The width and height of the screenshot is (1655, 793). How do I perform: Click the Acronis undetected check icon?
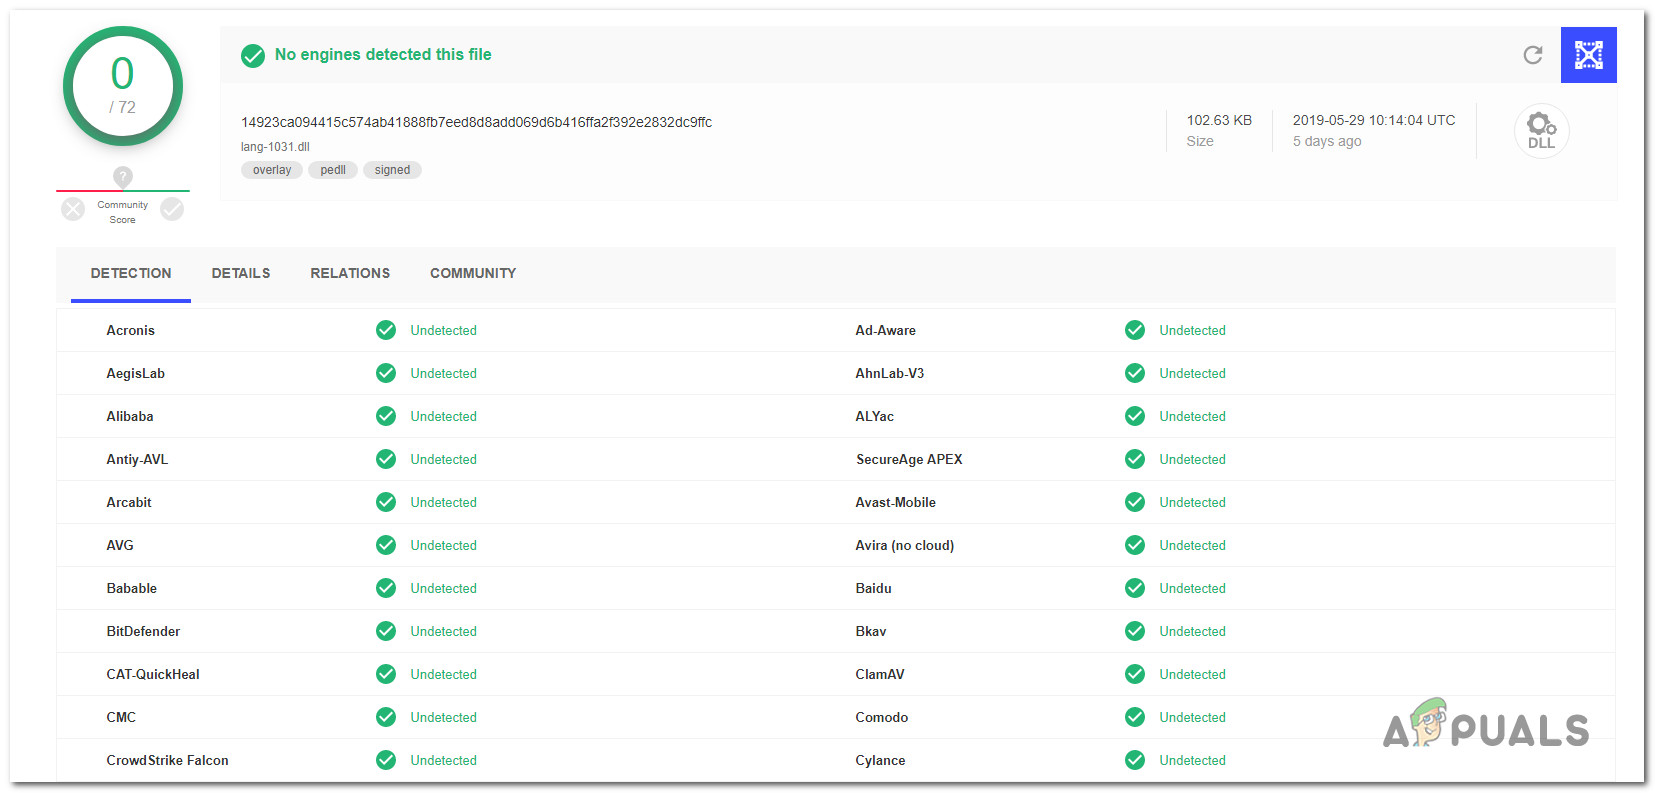click(386, 330)
